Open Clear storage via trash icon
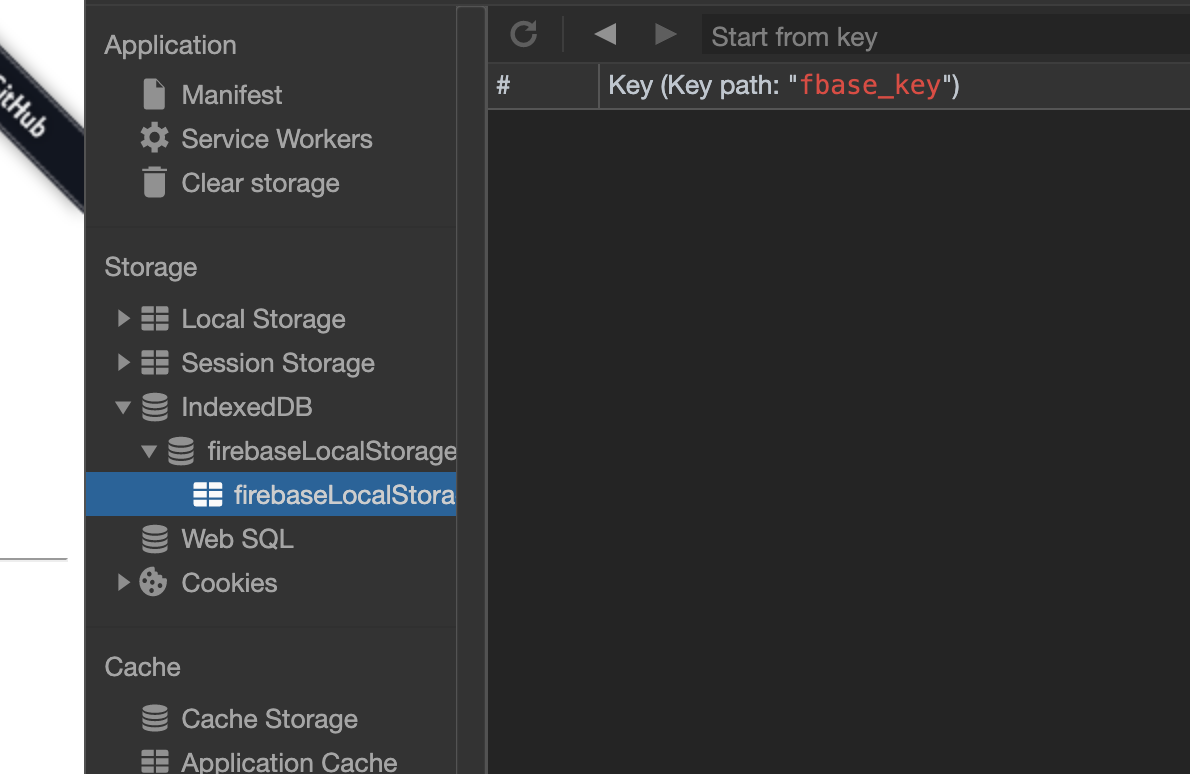 click(x=154, y=183)
